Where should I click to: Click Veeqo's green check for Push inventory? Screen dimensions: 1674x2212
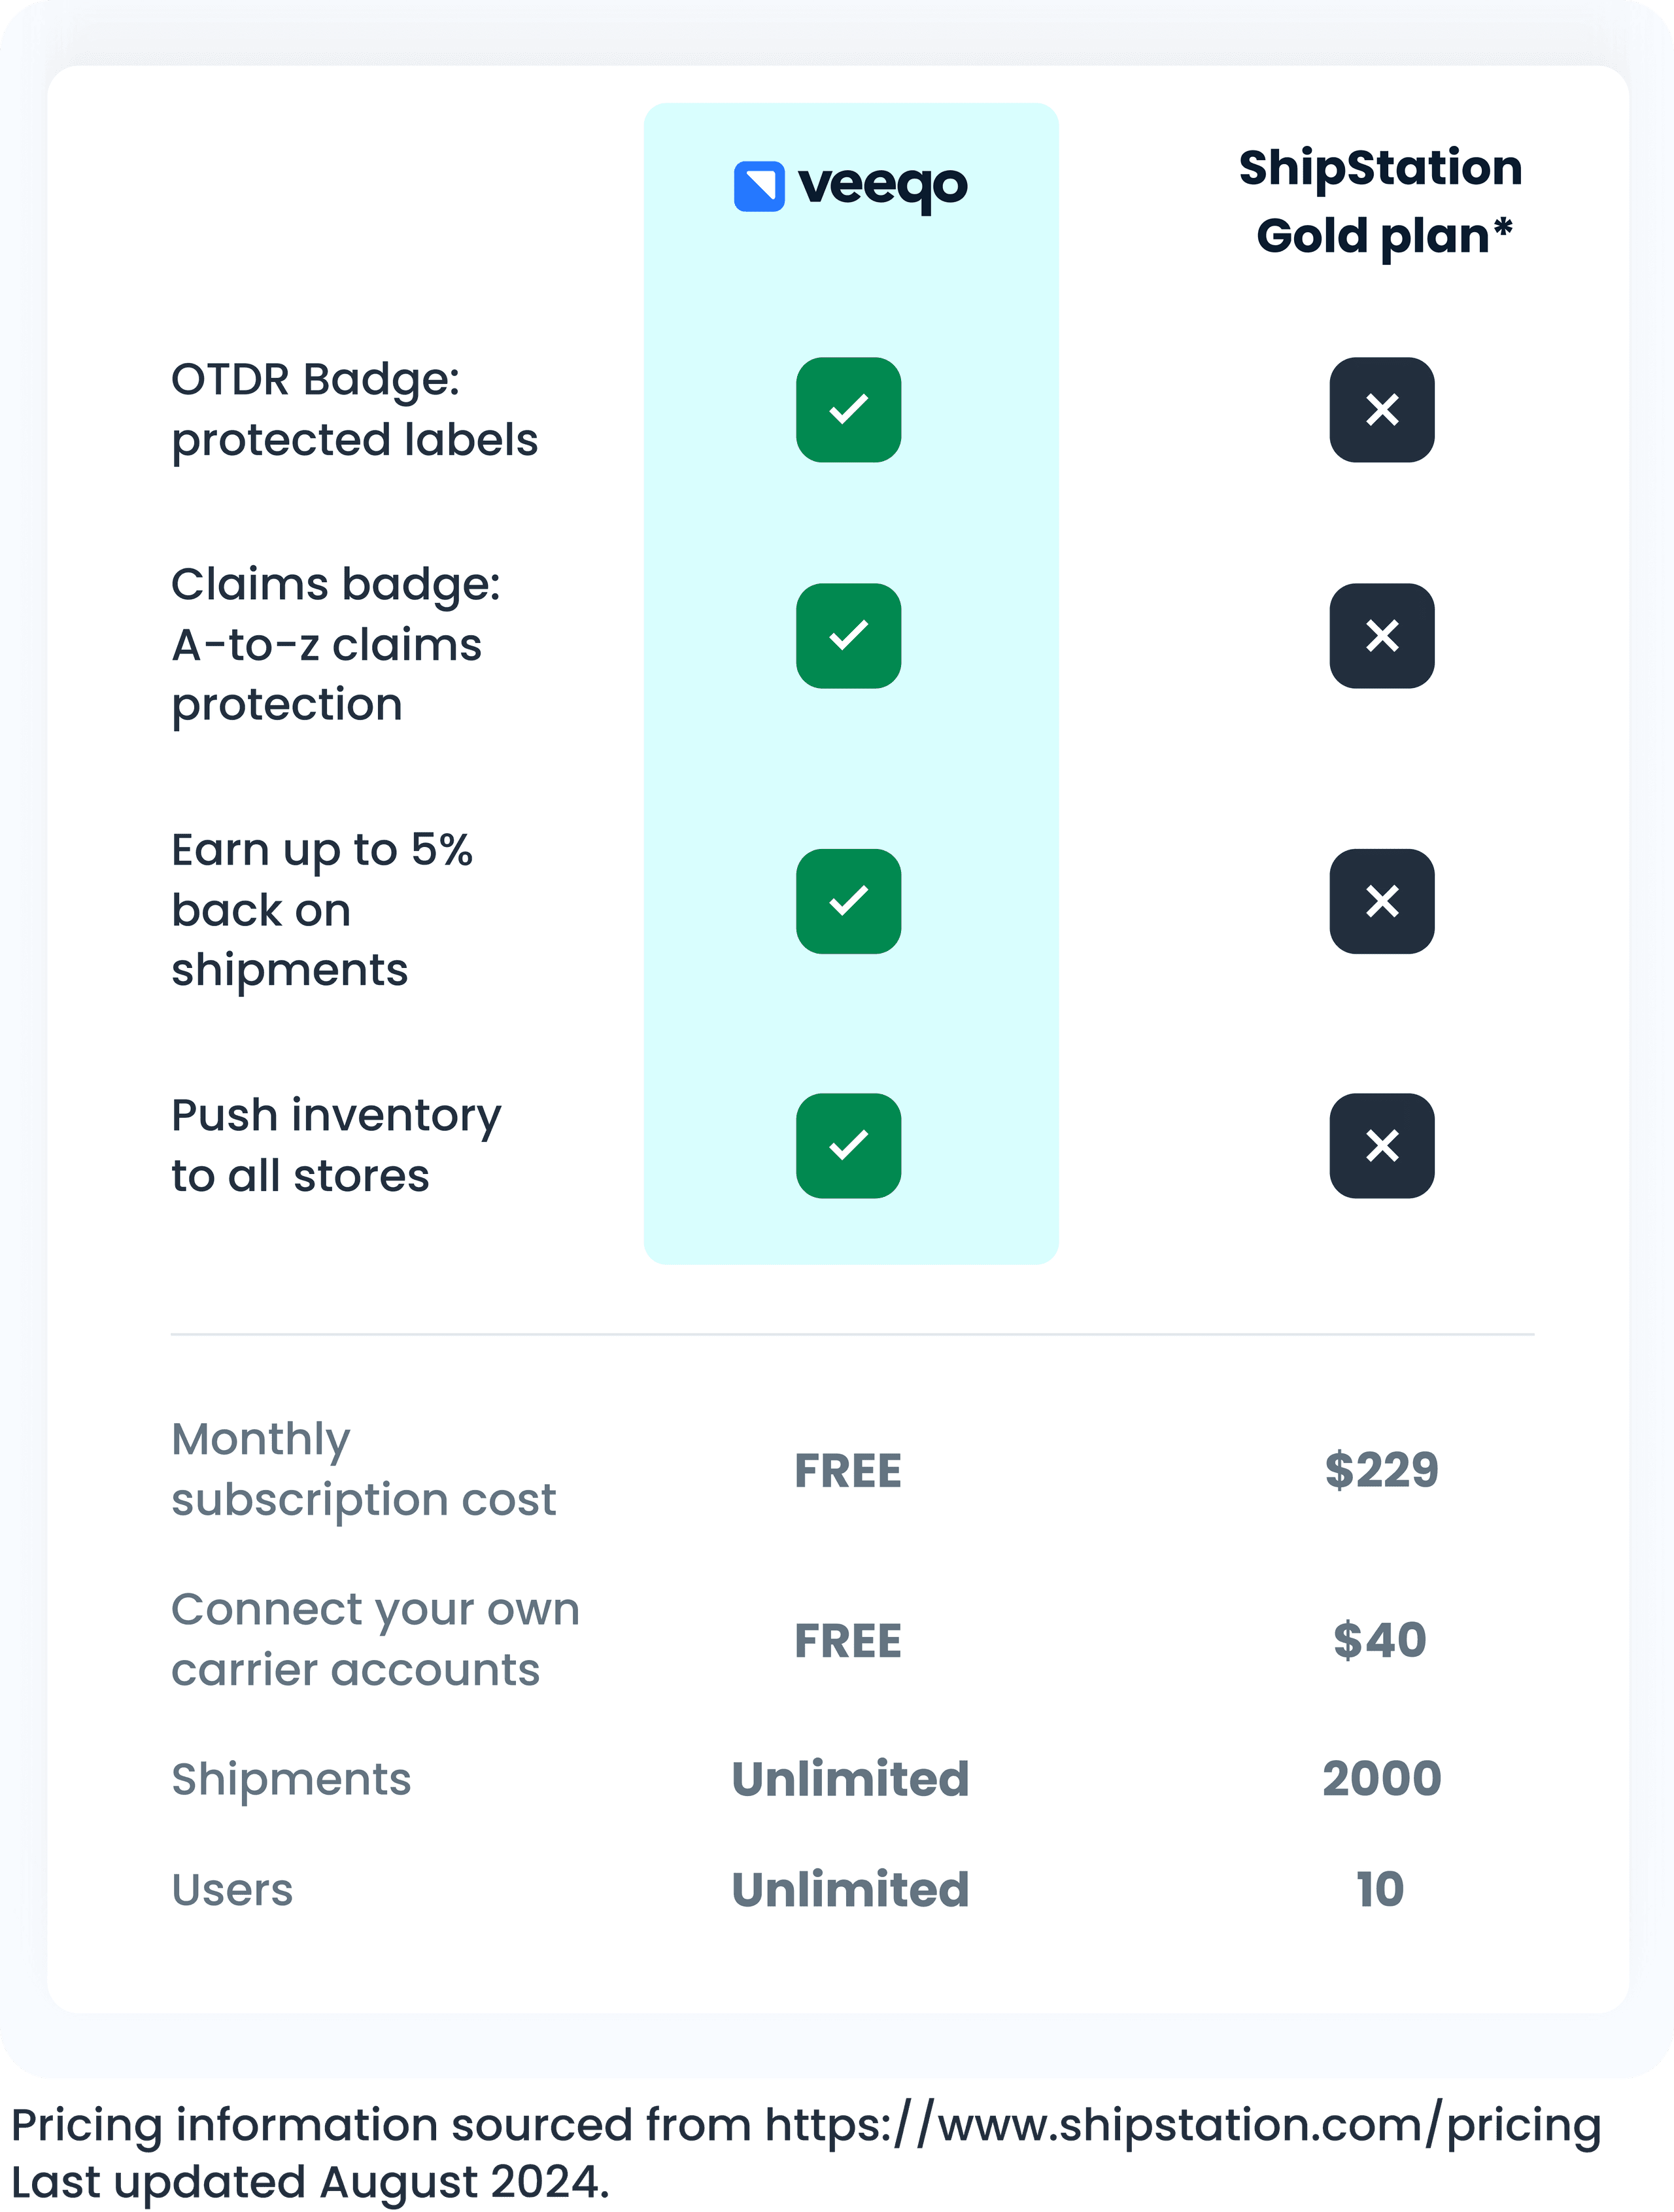point(848,1146)
